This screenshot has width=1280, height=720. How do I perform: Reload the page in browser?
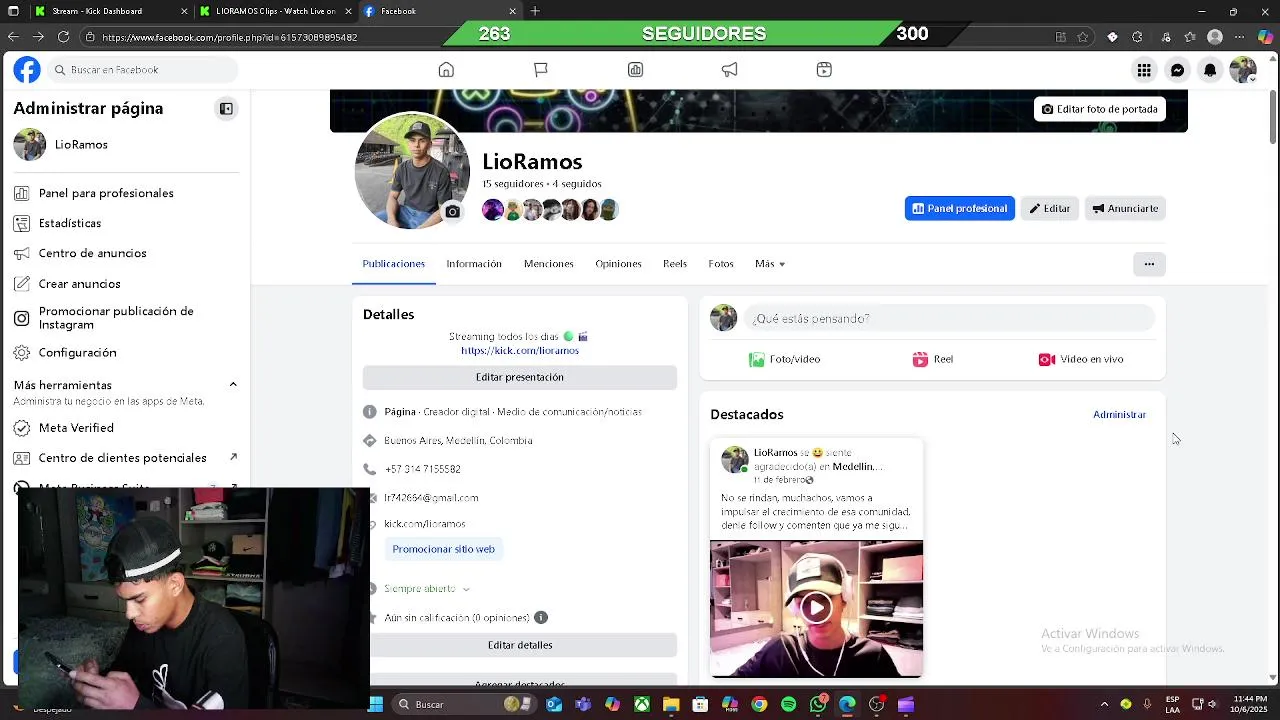click(x=63, y=37)
